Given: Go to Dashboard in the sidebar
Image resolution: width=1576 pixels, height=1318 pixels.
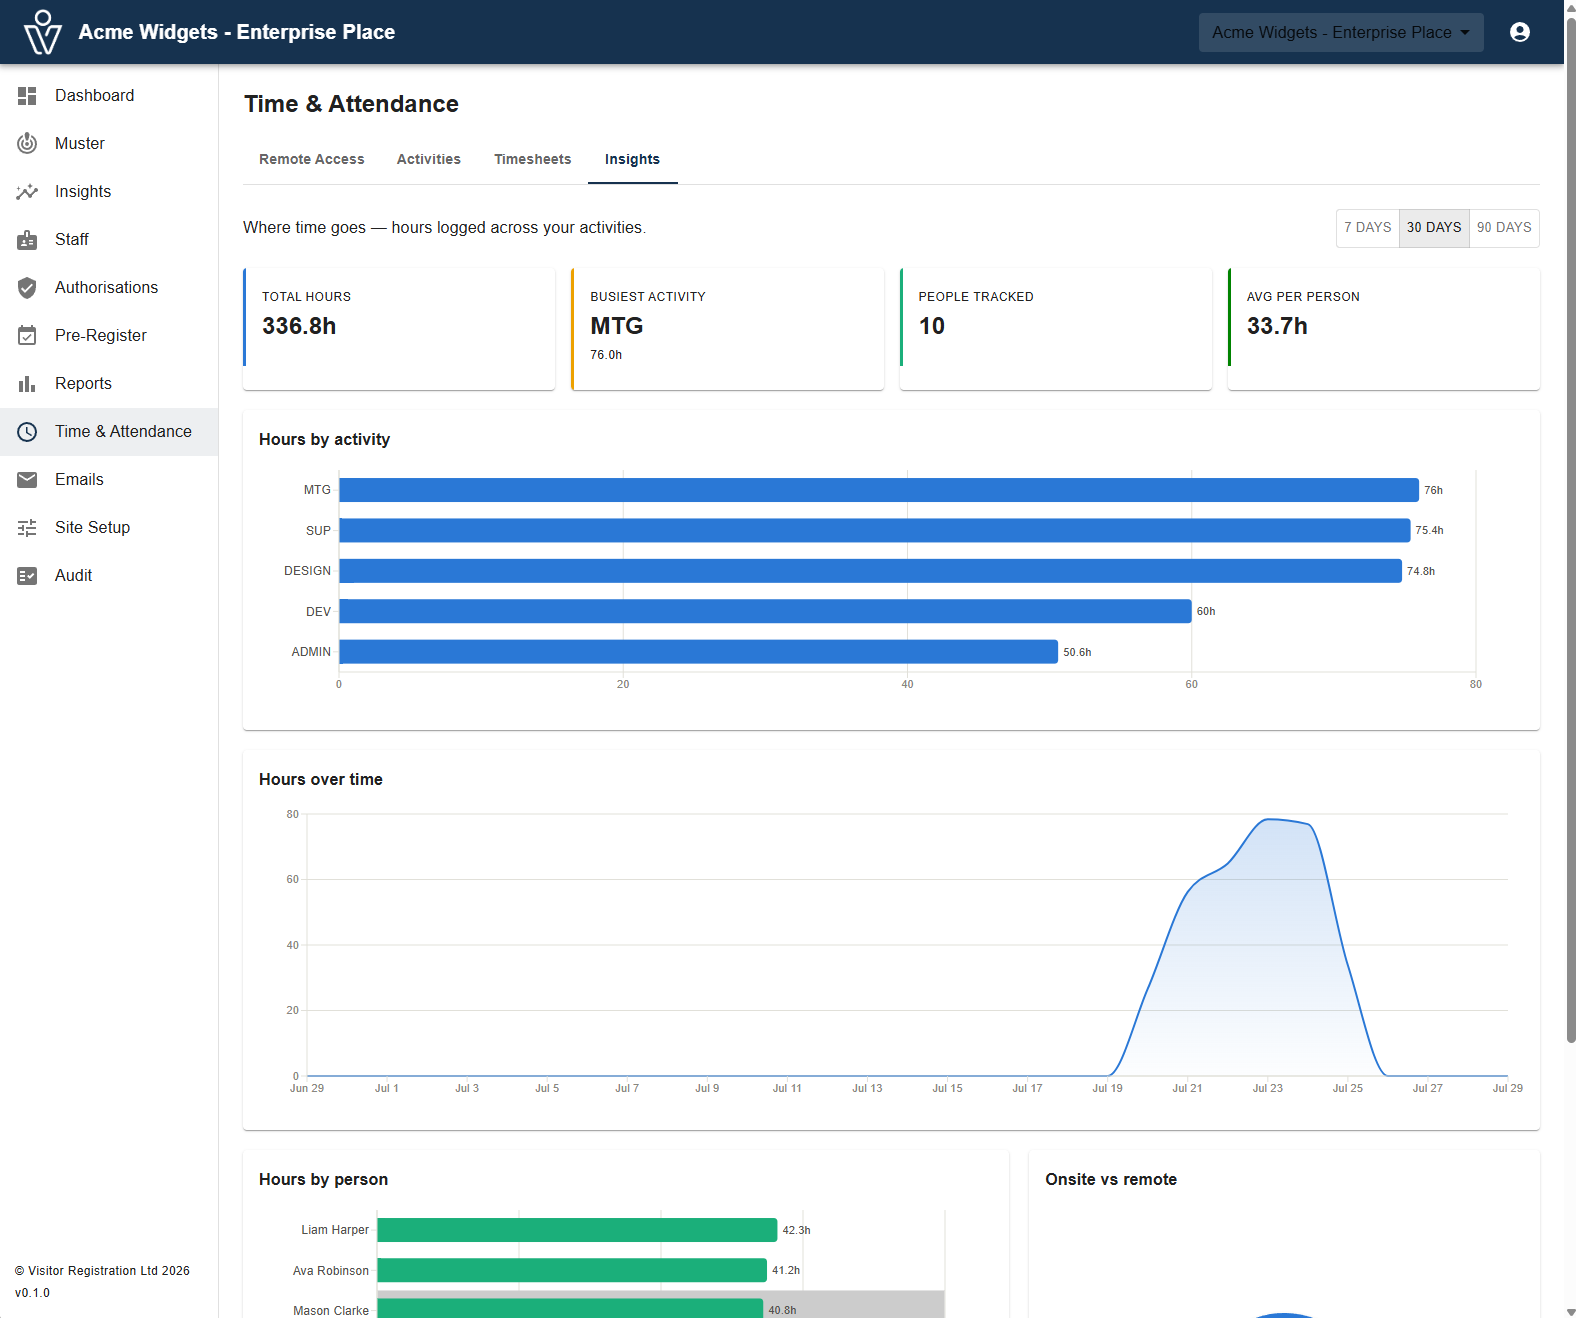Looking at the screenshot, I should [109, 96].
